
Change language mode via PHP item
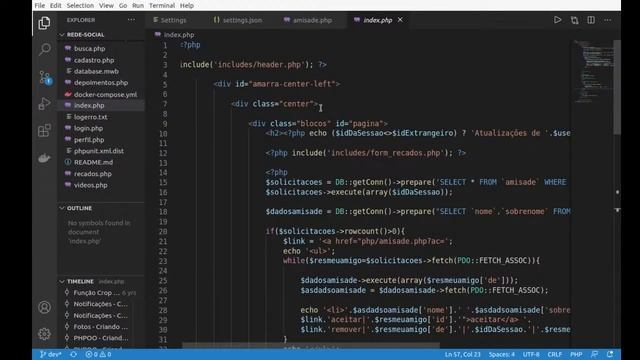(576, 354)
